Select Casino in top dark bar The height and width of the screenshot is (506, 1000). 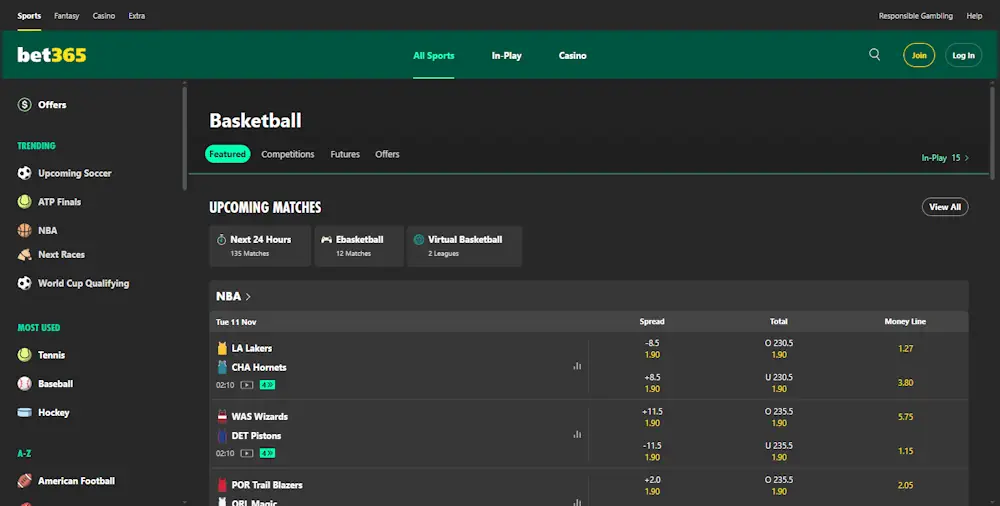point(104,16)
